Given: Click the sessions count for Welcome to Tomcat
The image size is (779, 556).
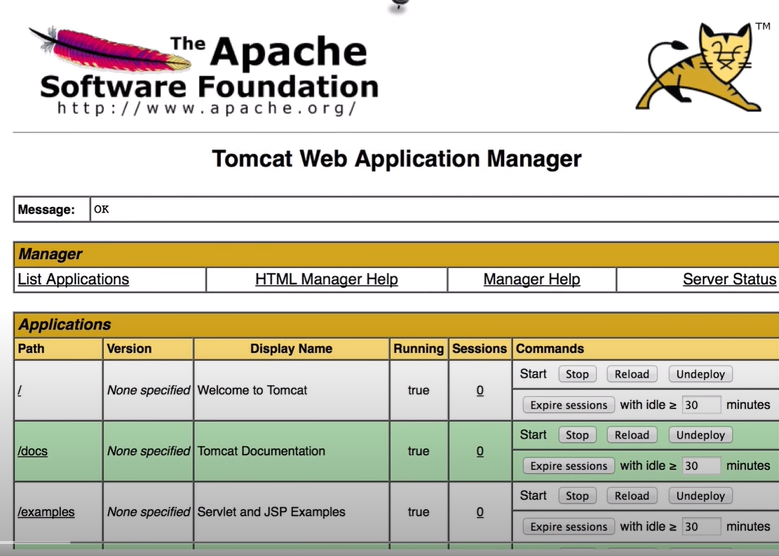Looking at the screenshot, I should [x=480, y=391].
